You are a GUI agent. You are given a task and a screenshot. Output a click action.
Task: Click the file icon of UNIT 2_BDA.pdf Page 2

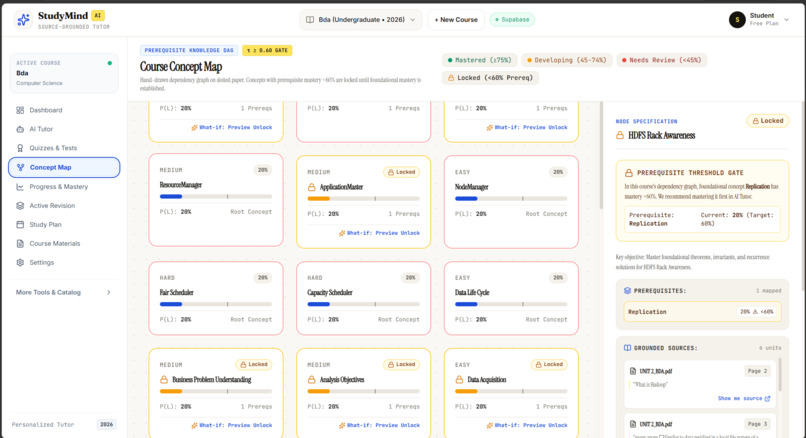633,371
